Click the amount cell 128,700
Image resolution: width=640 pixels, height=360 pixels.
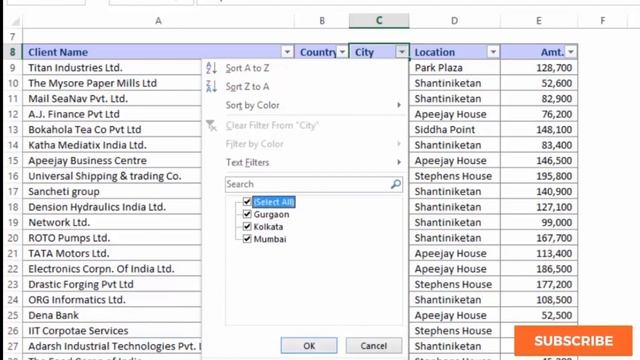tap(539, 67)
